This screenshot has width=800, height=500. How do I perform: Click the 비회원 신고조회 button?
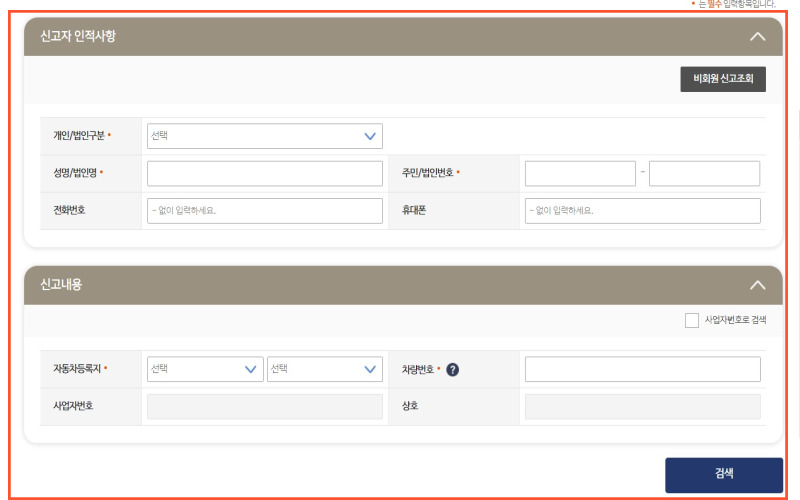click(723, 79)
